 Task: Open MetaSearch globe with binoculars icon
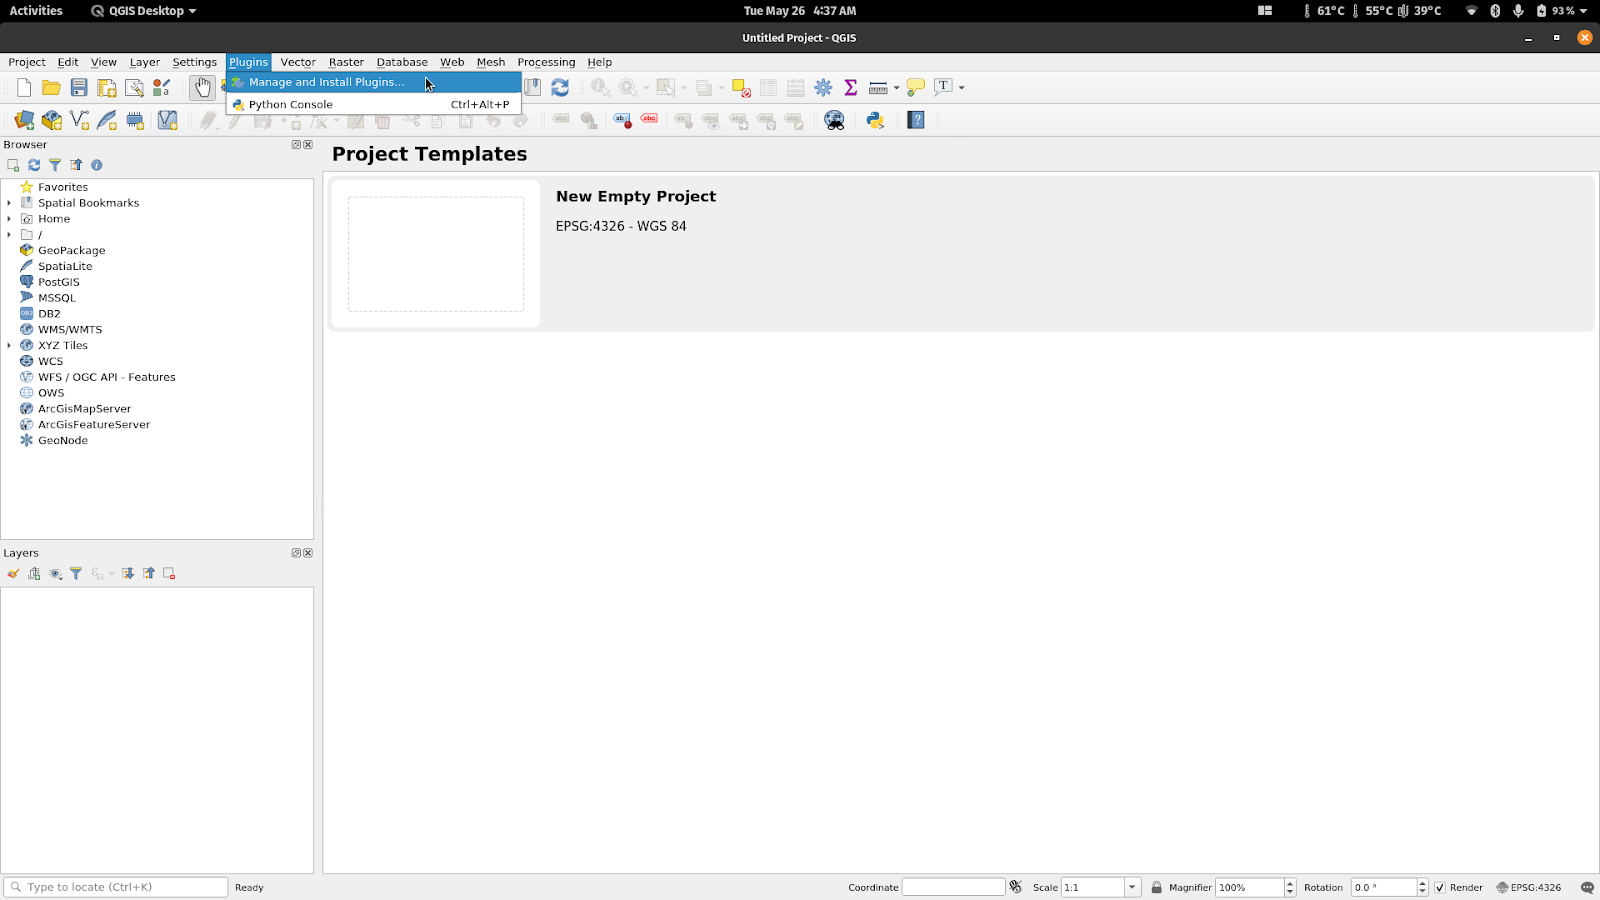click(834, 120)
